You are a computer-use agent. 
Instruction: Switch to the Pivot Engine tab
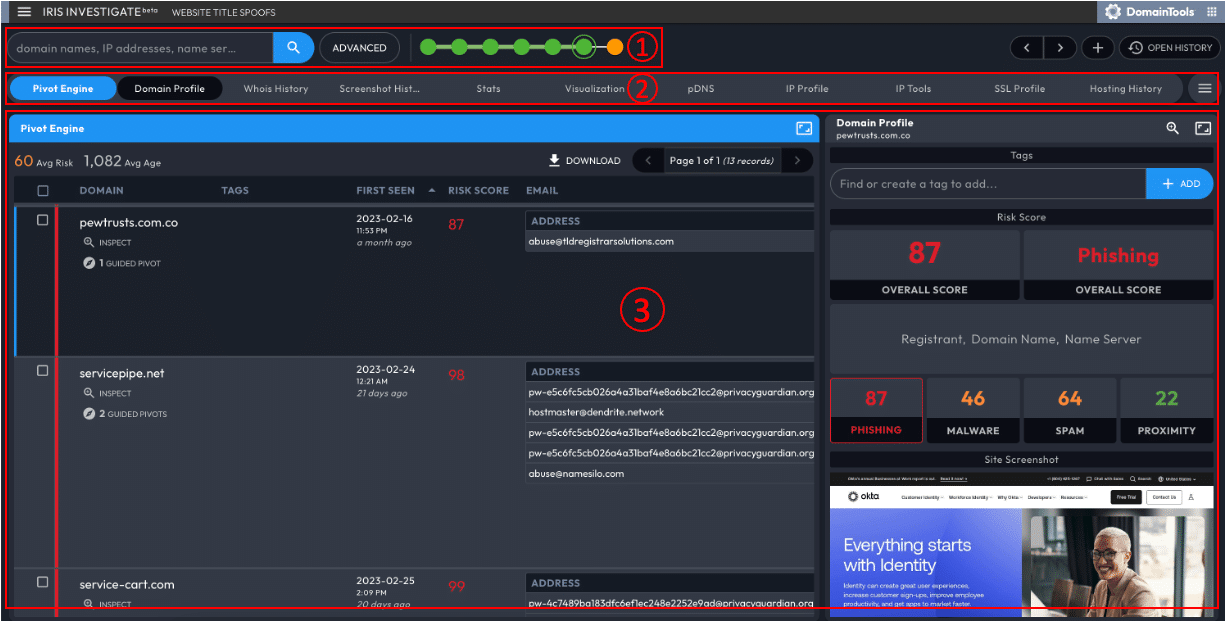[x=62, y=88]
